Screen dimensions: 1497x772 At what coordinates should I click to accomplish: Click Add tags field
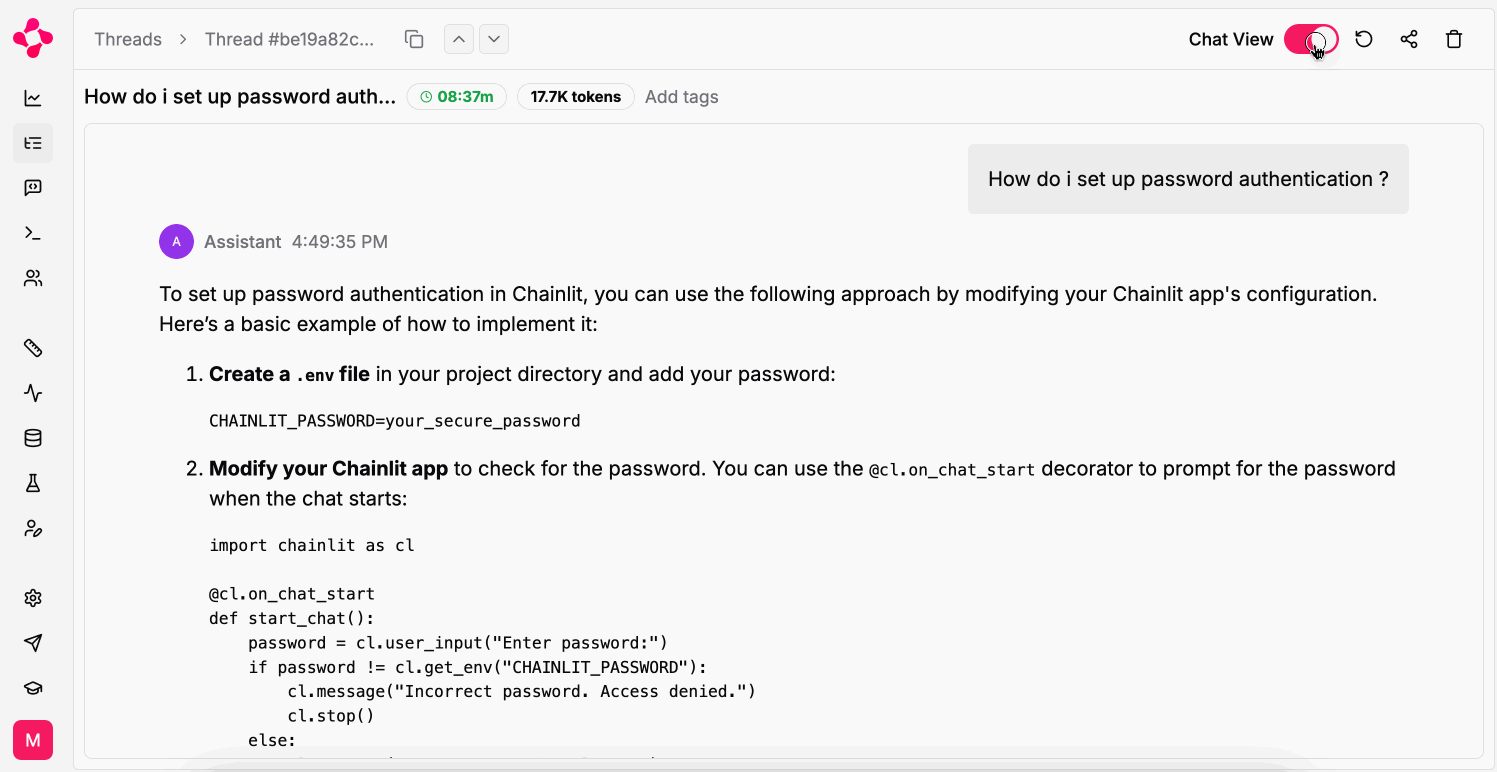coord(681,97)
